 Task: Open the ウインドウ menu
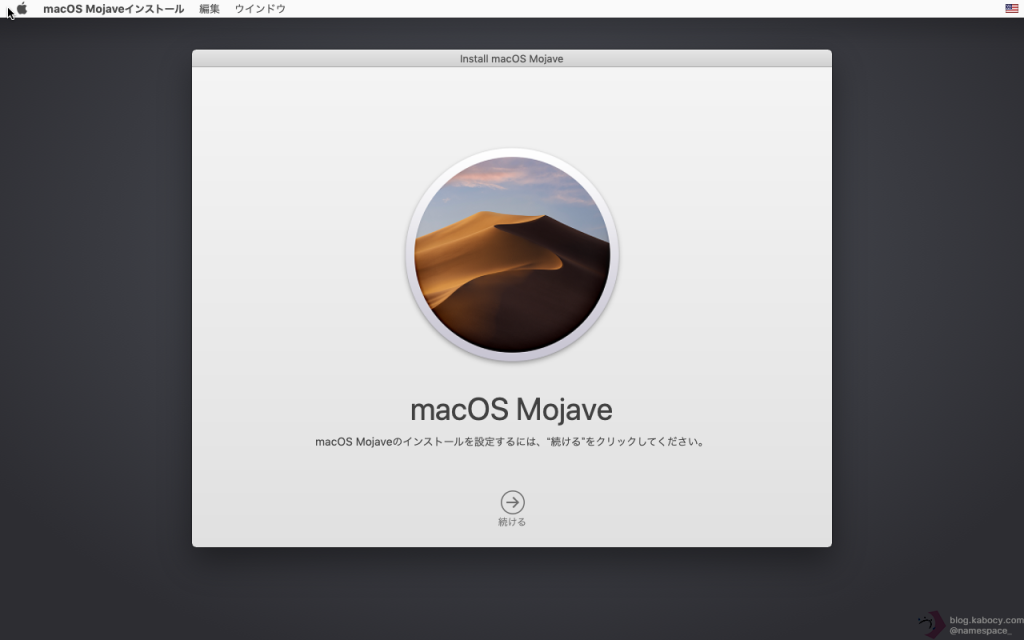click(x=260, y=8)
